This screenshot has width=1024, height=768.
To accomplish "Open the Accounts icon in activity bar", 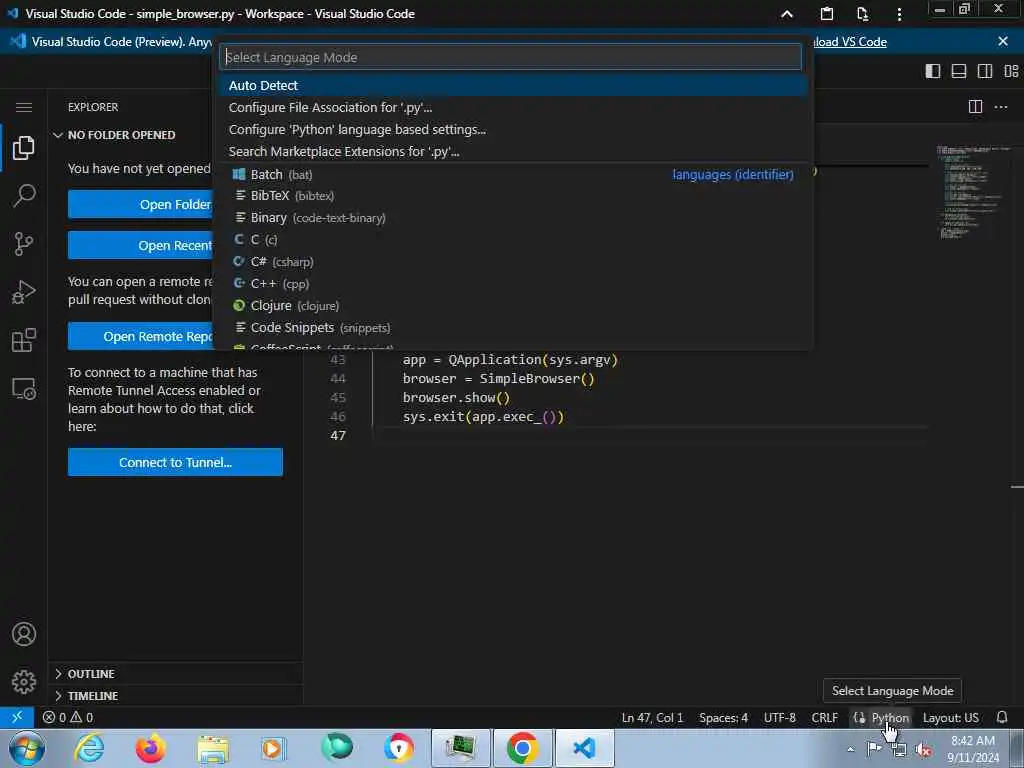I will click(24, 634).
